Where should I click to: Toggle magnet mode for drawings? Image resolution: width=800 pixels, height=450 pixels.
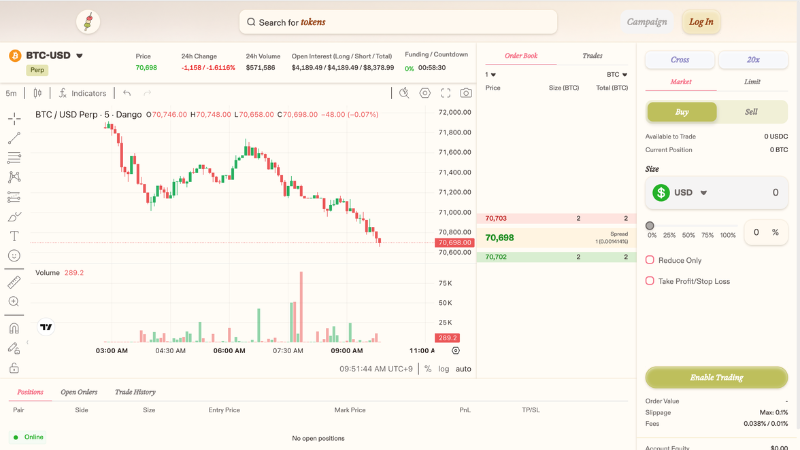click(x=14, y=328)
